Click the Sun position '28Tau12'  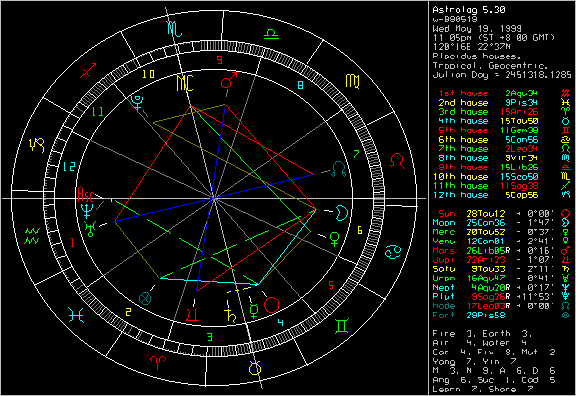point(486,214)
